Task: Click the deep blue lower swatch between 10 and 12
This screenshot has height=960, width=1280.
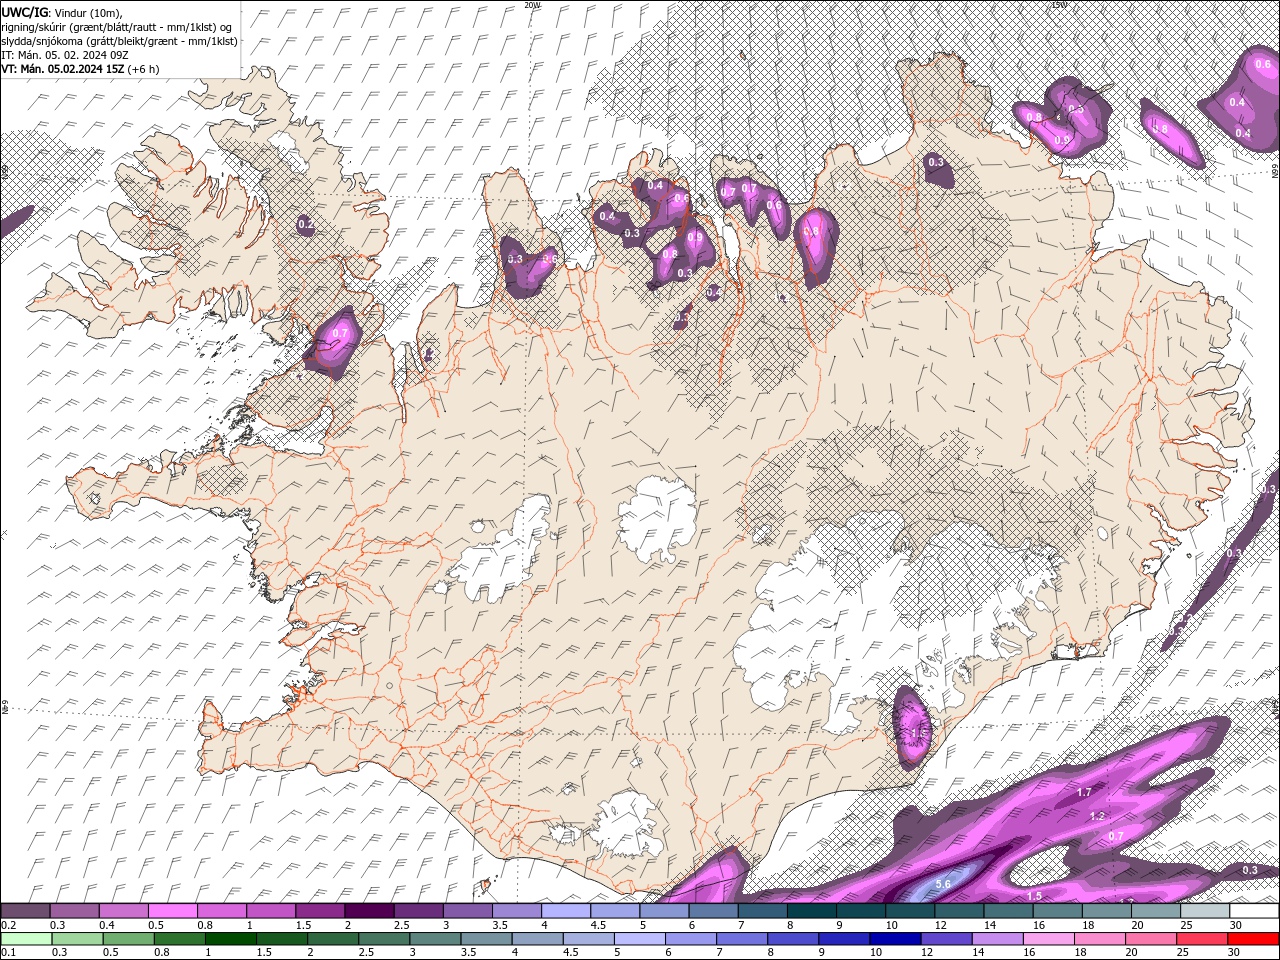Action: tap(896, 939)
